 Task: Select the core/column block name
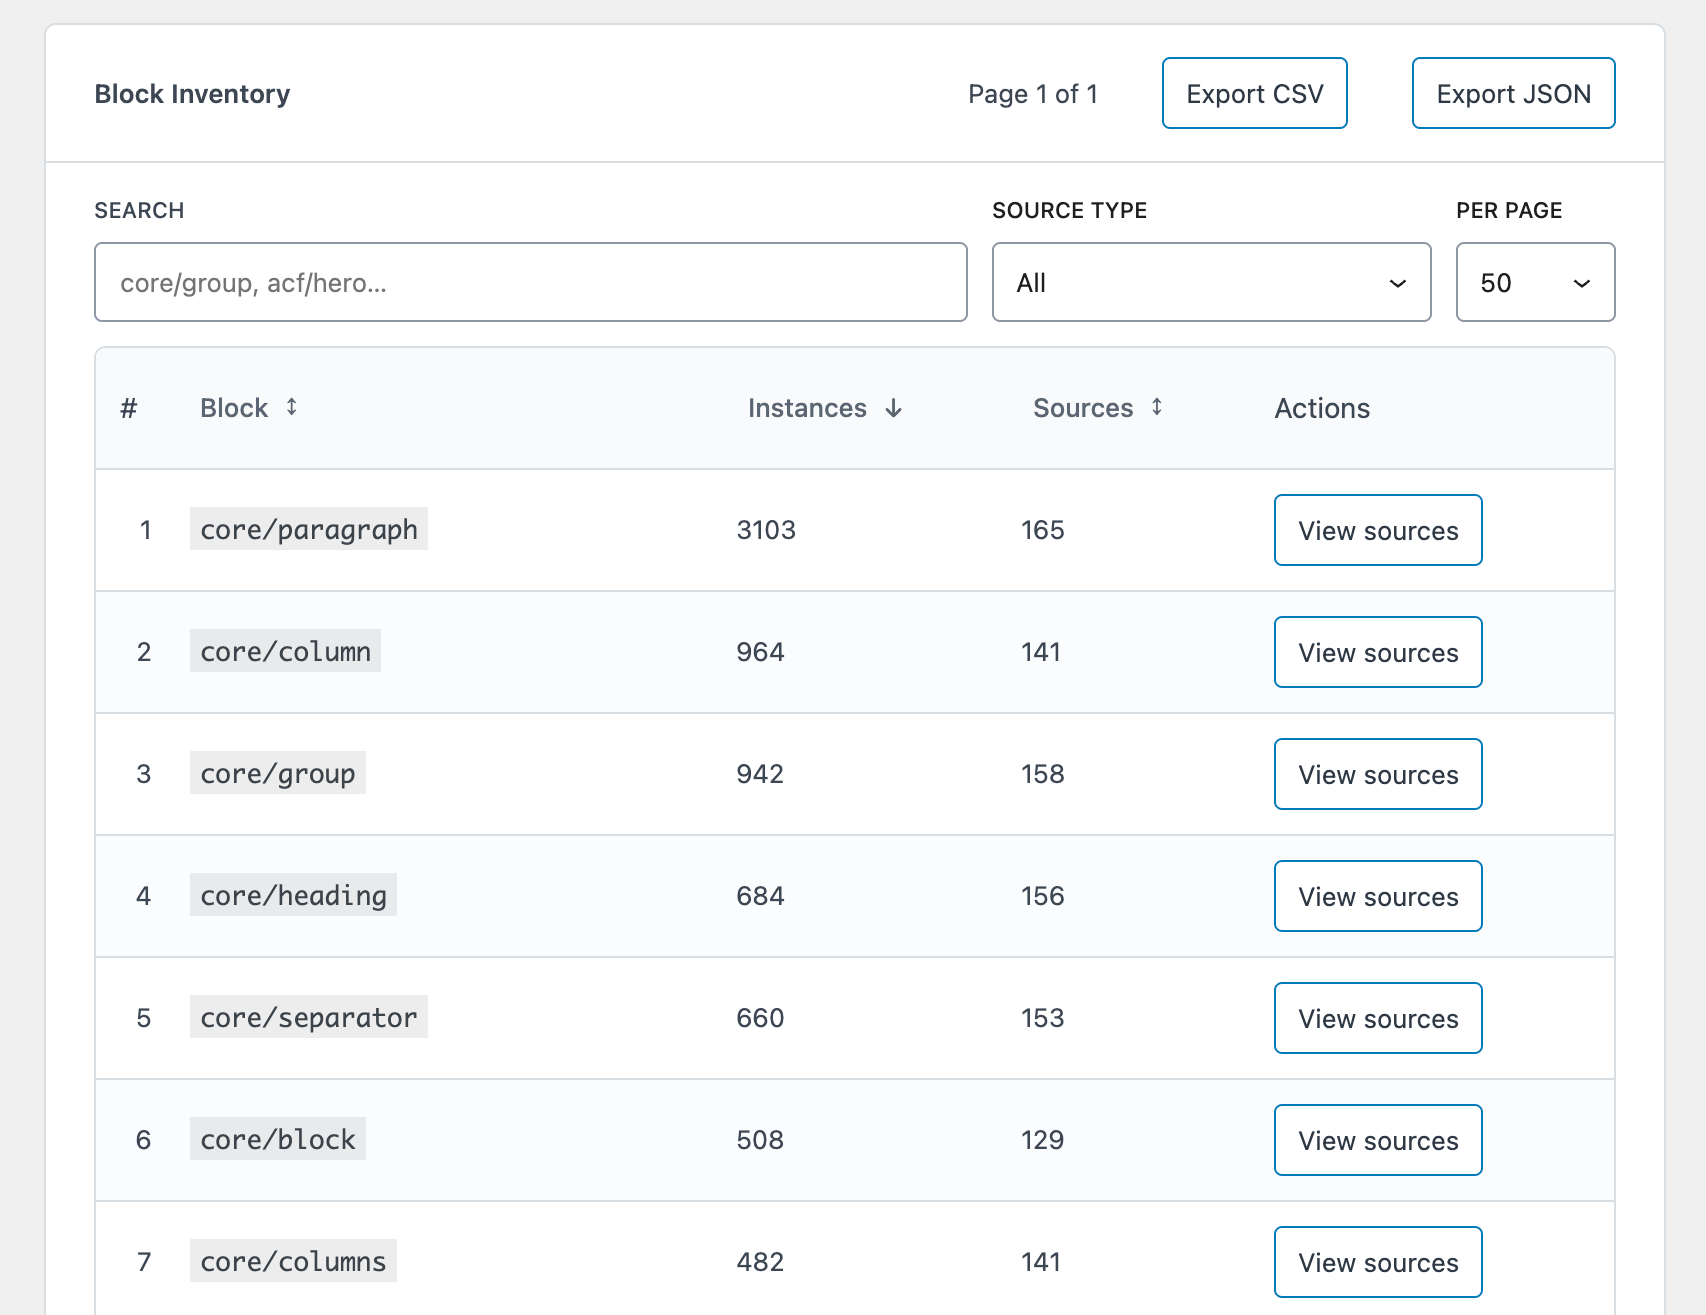coord(285,651)
